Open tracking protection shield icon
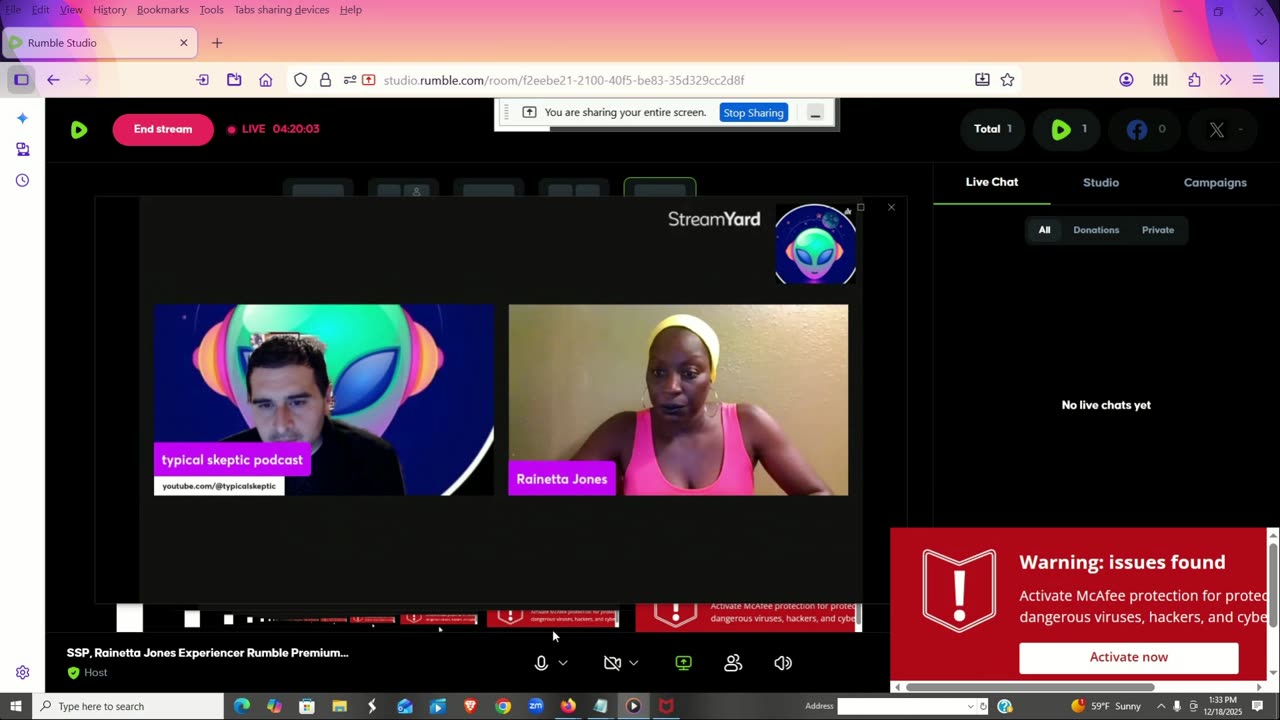 tap(300, 80)
